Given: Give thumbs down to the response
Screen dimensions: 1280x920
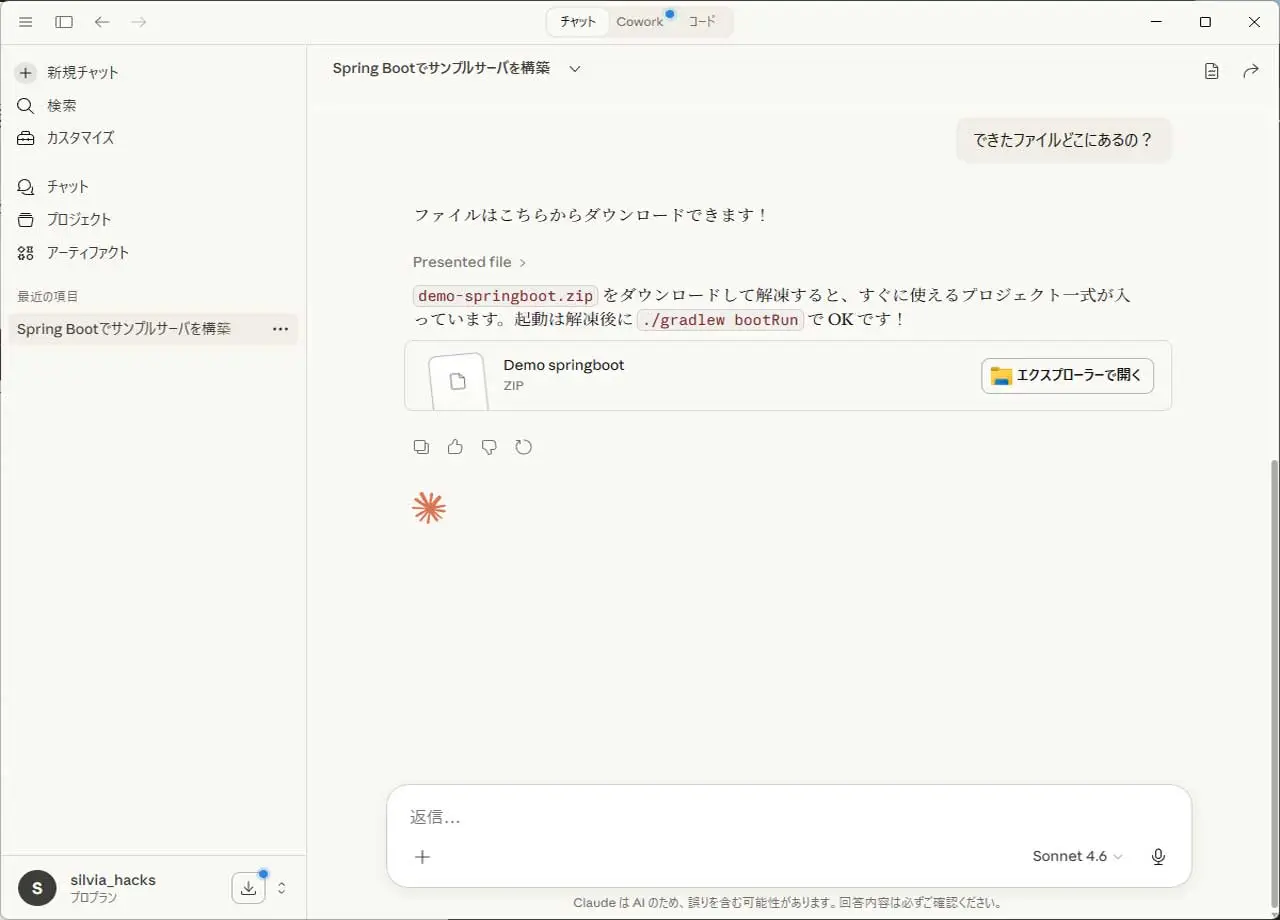Looking at the screenshot, I should tap(489, 447).
